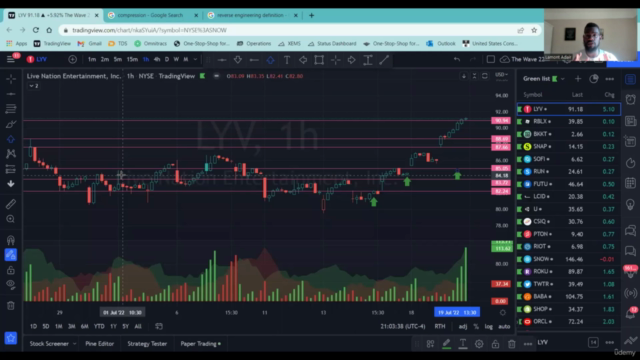Image resolution: width=640 pixels, height=360 pixels.
Task: Open the RTH session dropdown
Action: (440, 327)
